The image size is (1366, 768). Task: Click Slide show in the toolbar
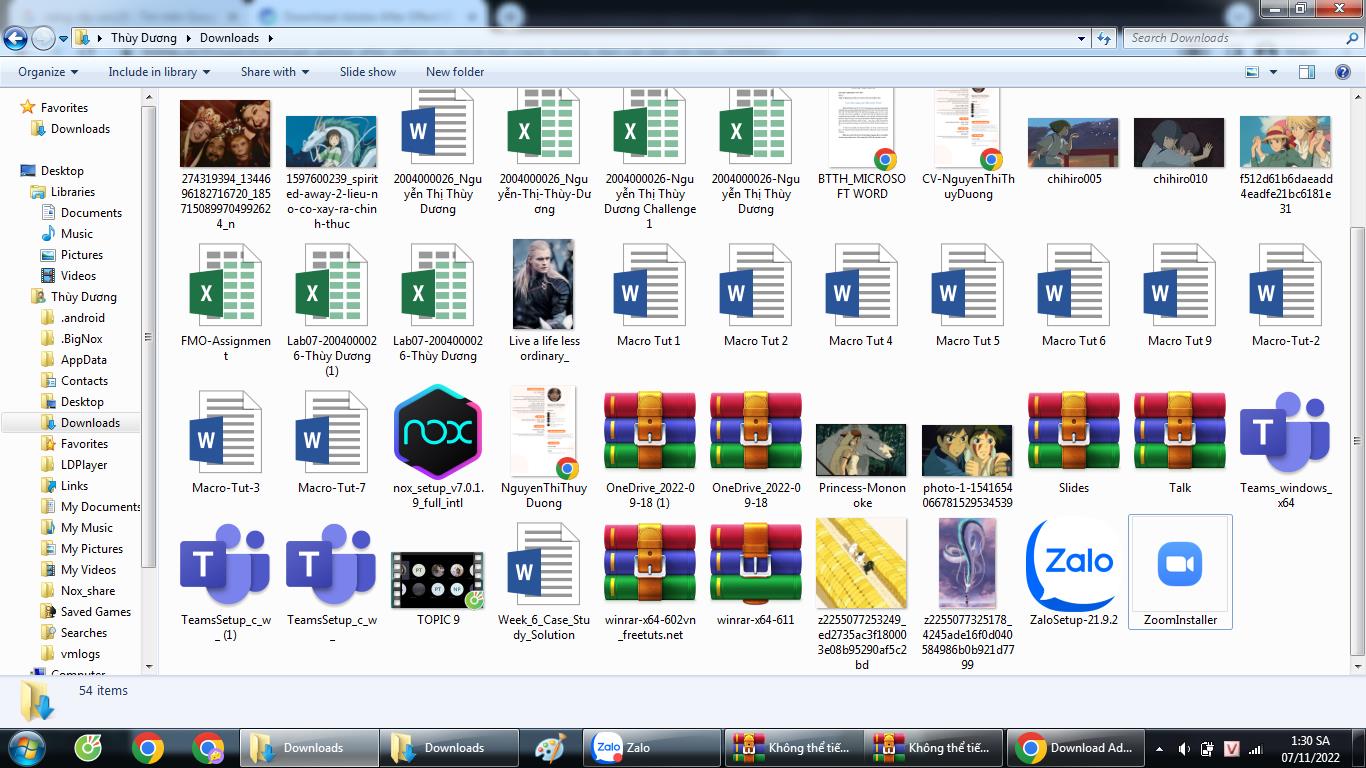pyautogui.click(x=367, y=72)
